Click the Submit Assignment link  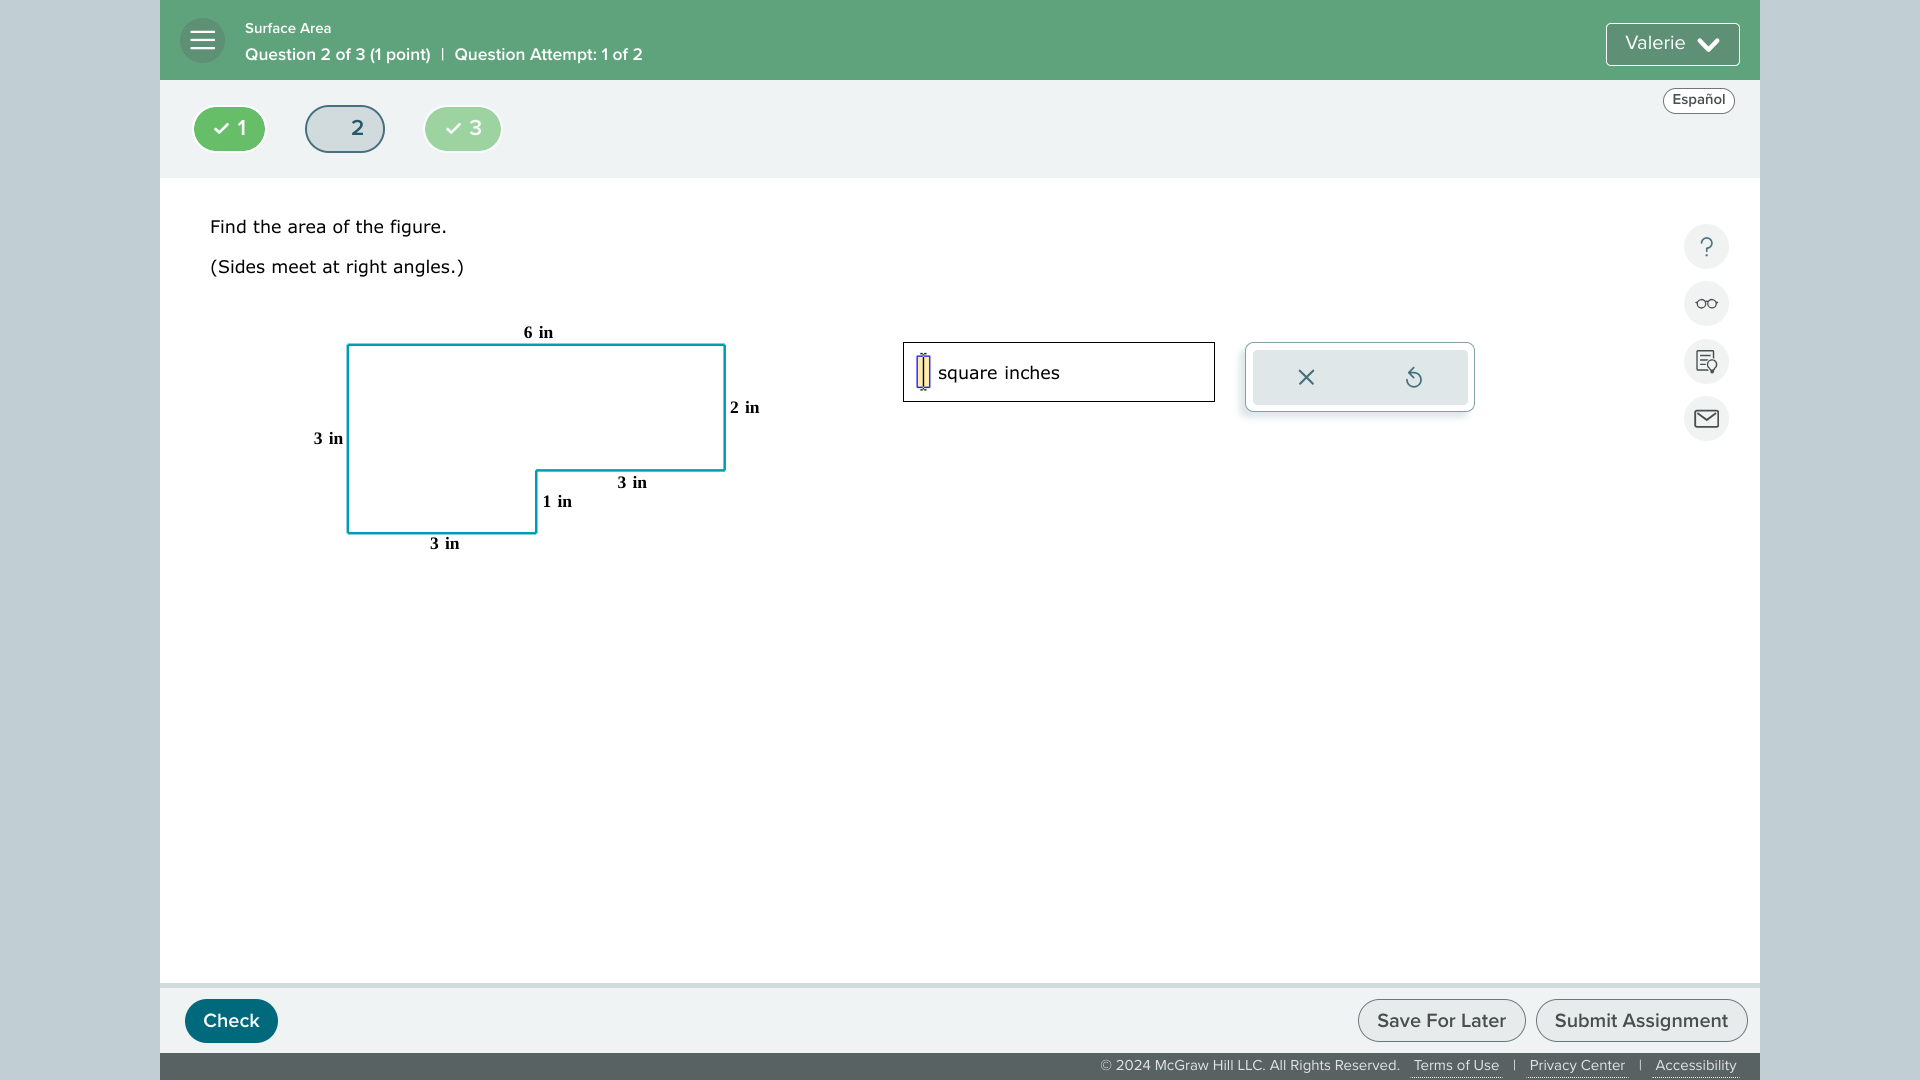click(x=1642, y=1019)
